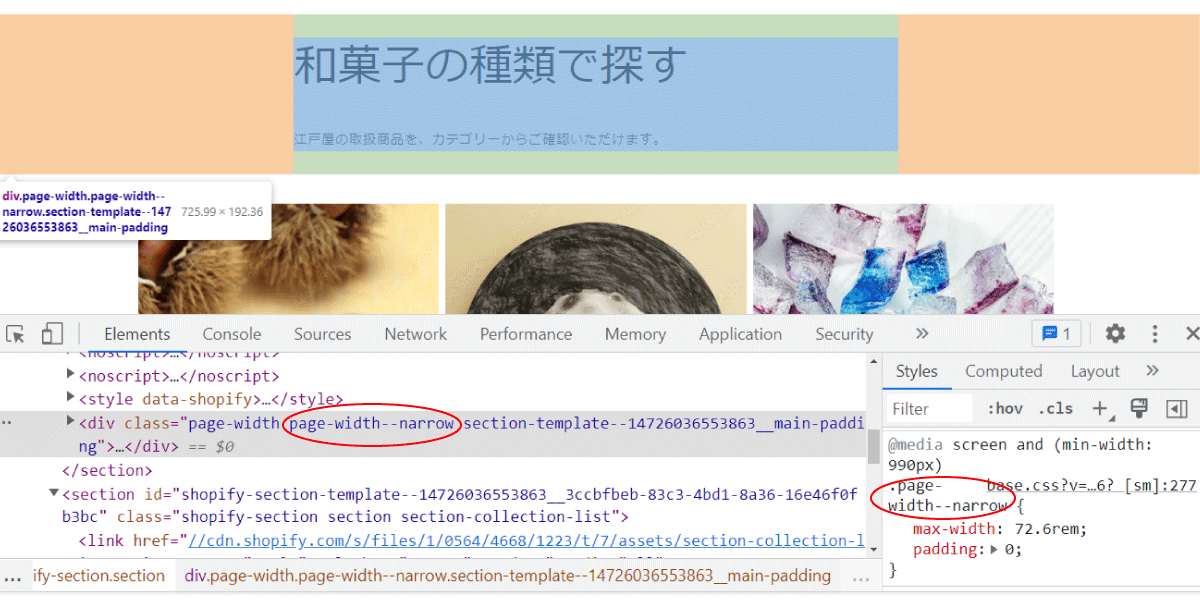Image resolution: width=1200 pixels, height=600 pixels.
Task: Activate the inspect element picker icon
Action: pos(15,334)
